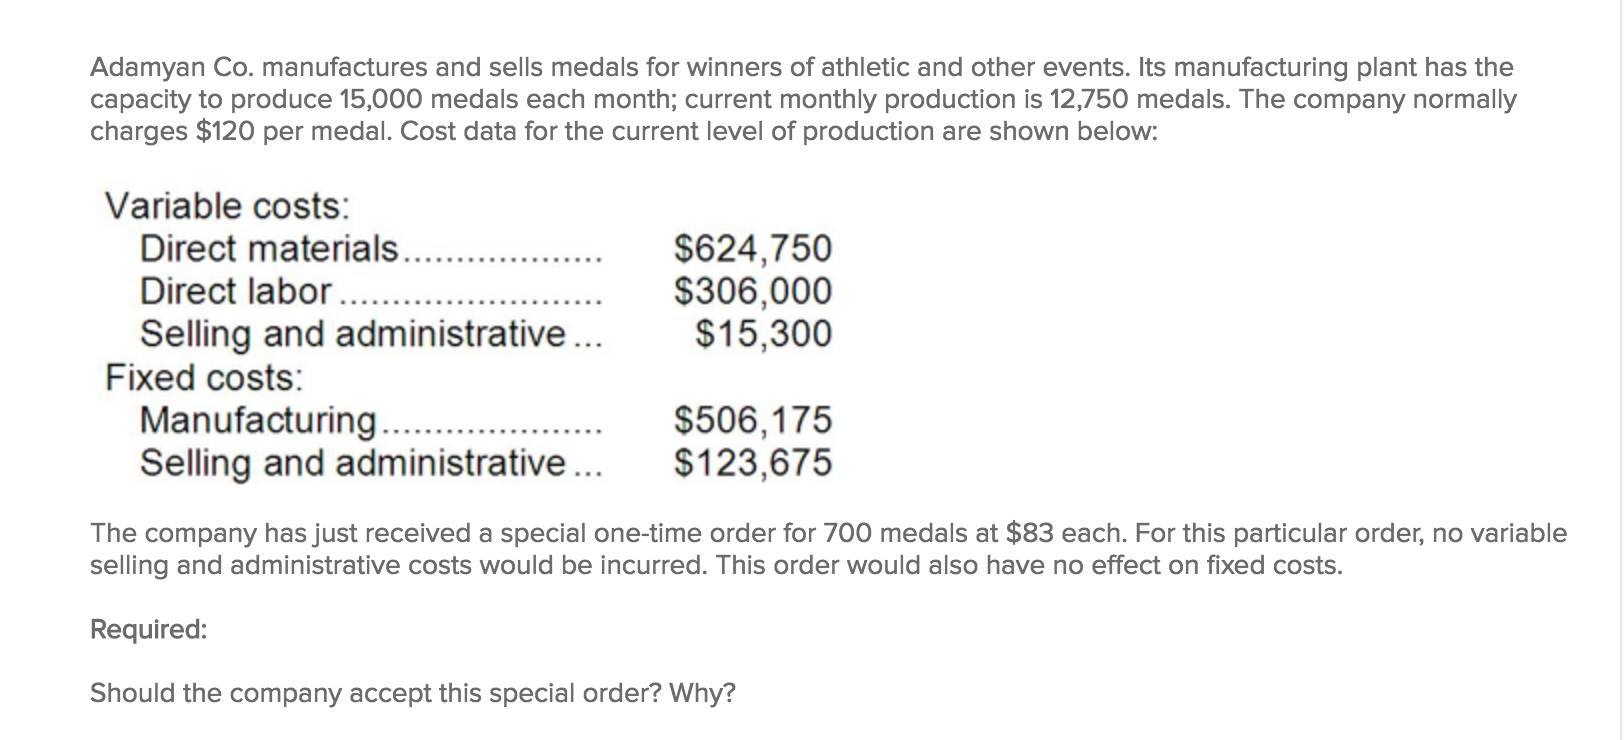
Task: Click the variable selling and administrative $15,300 value
Action: click(x=764, y=334)
